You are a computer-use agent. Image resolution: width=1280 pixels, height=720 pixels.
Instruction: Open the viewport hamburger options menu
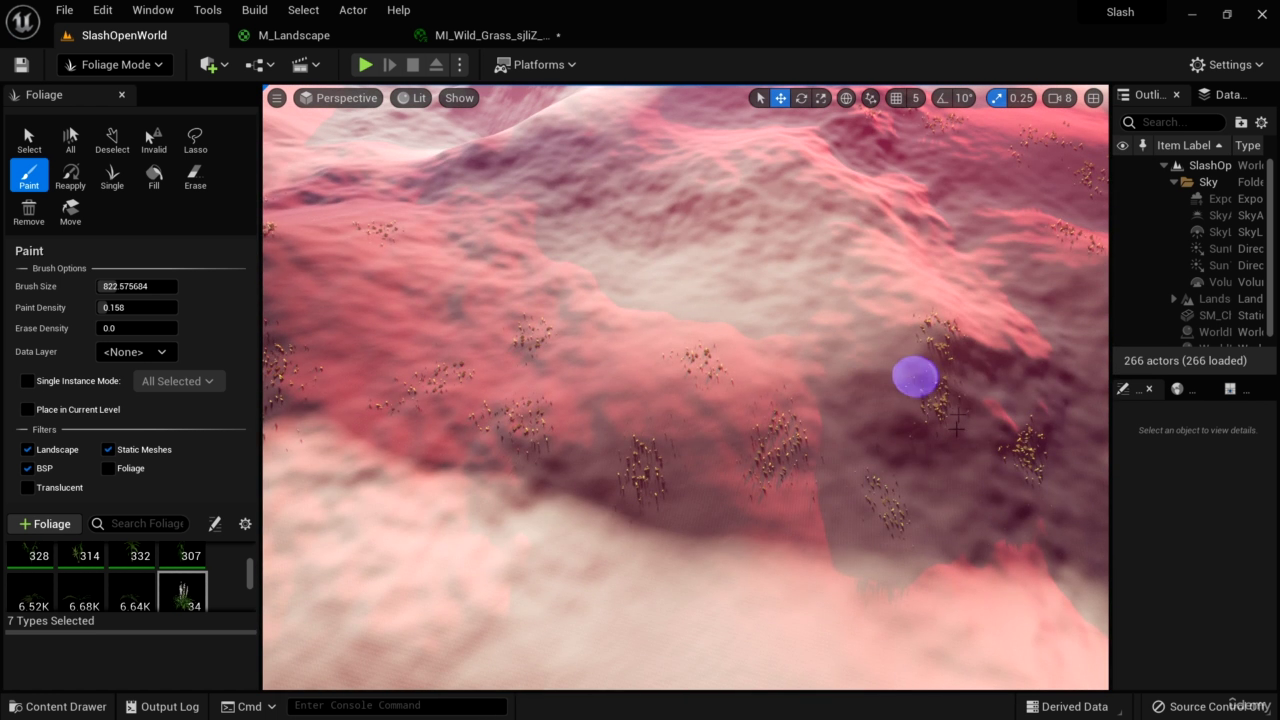tap(277, 98)
